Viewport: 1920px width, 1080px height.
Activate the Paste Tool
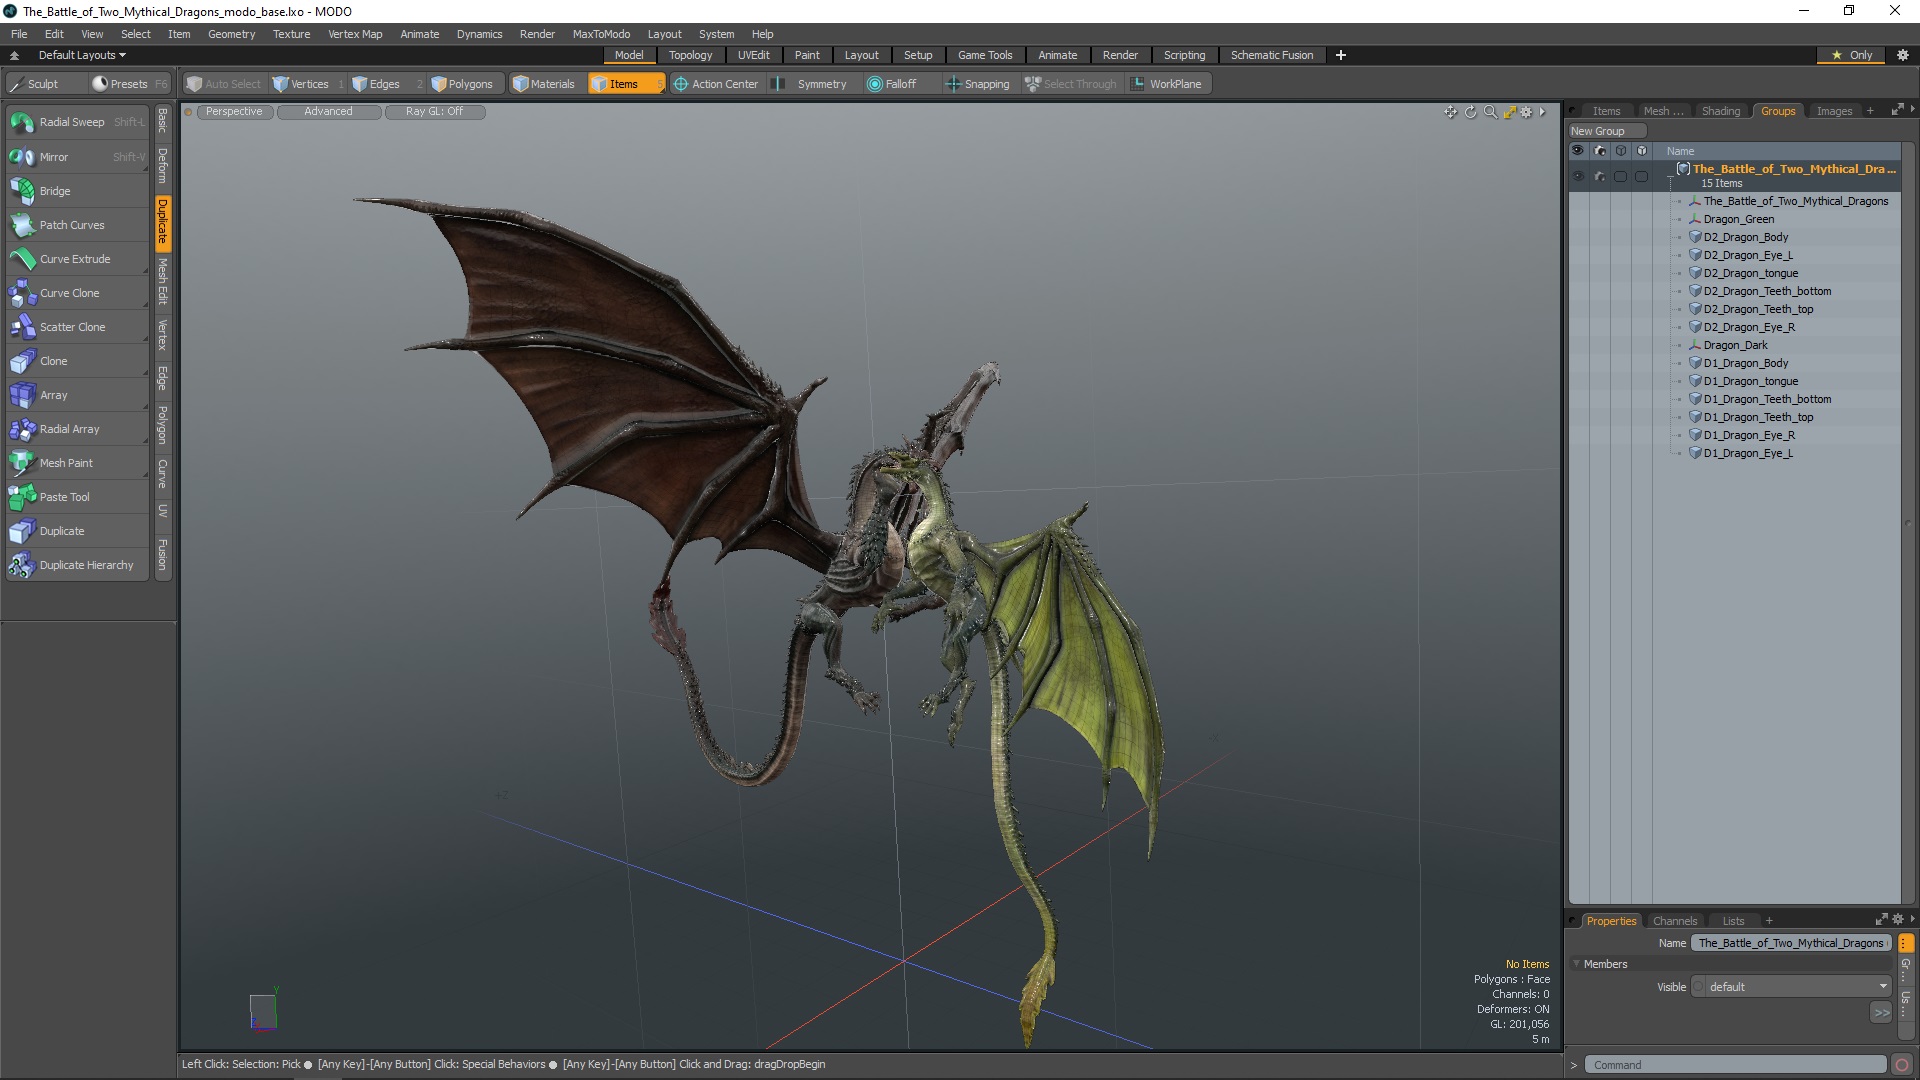click(x=77, y=497)
